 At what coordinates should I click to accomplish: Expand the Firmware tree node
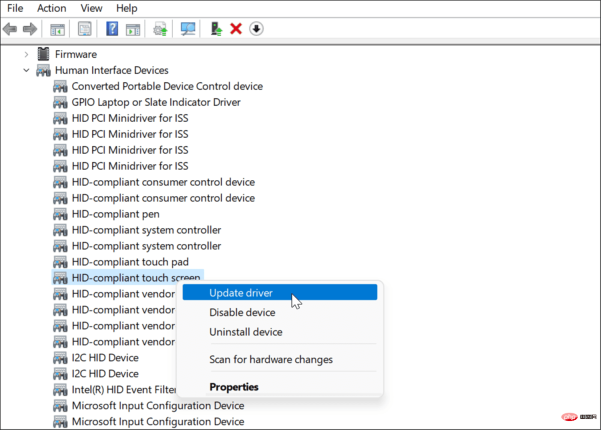[26, 54]
